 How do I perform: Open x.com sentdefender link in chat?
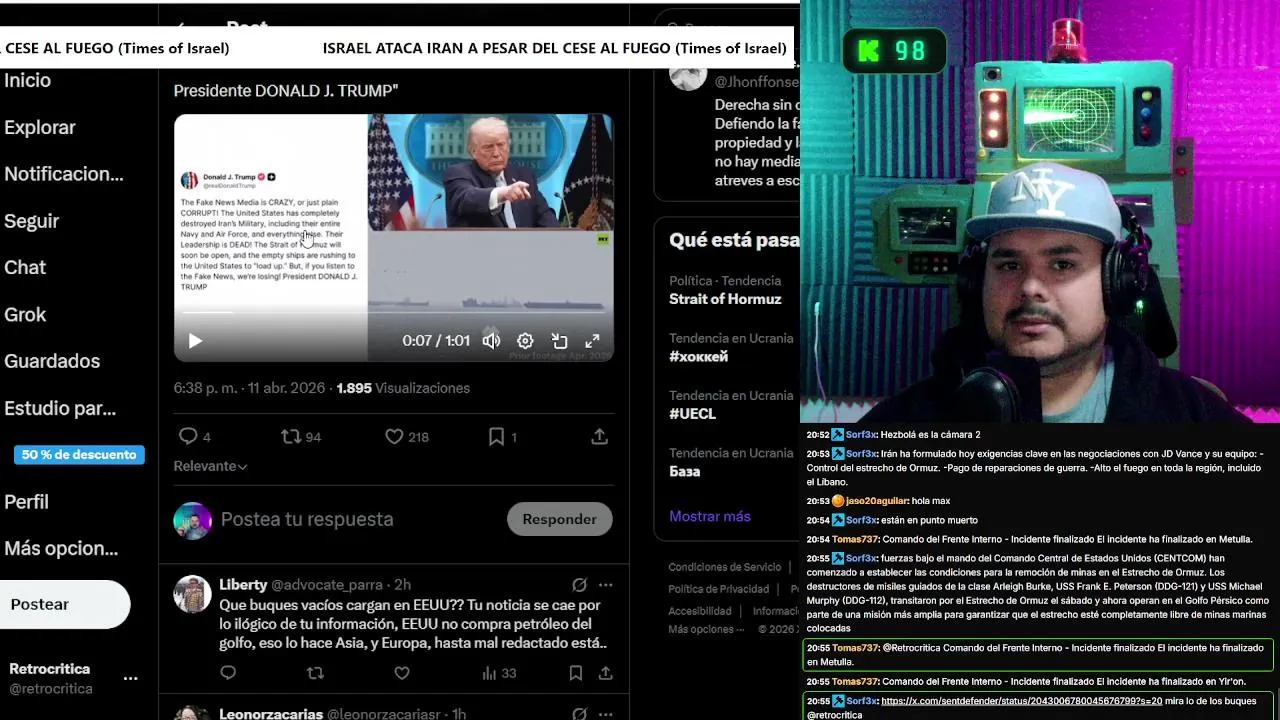pyautogui.click(x=1022, y=701)
